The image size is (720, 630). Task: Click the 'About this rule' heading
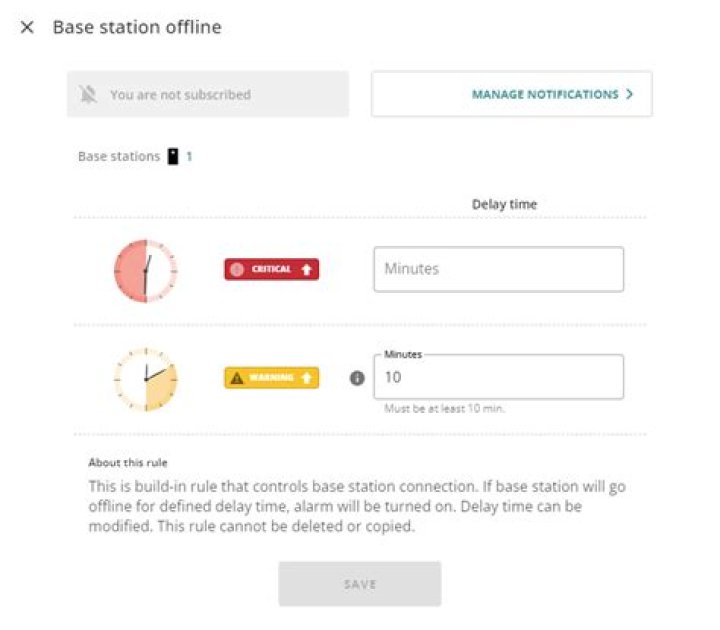(x=128, y=463)
